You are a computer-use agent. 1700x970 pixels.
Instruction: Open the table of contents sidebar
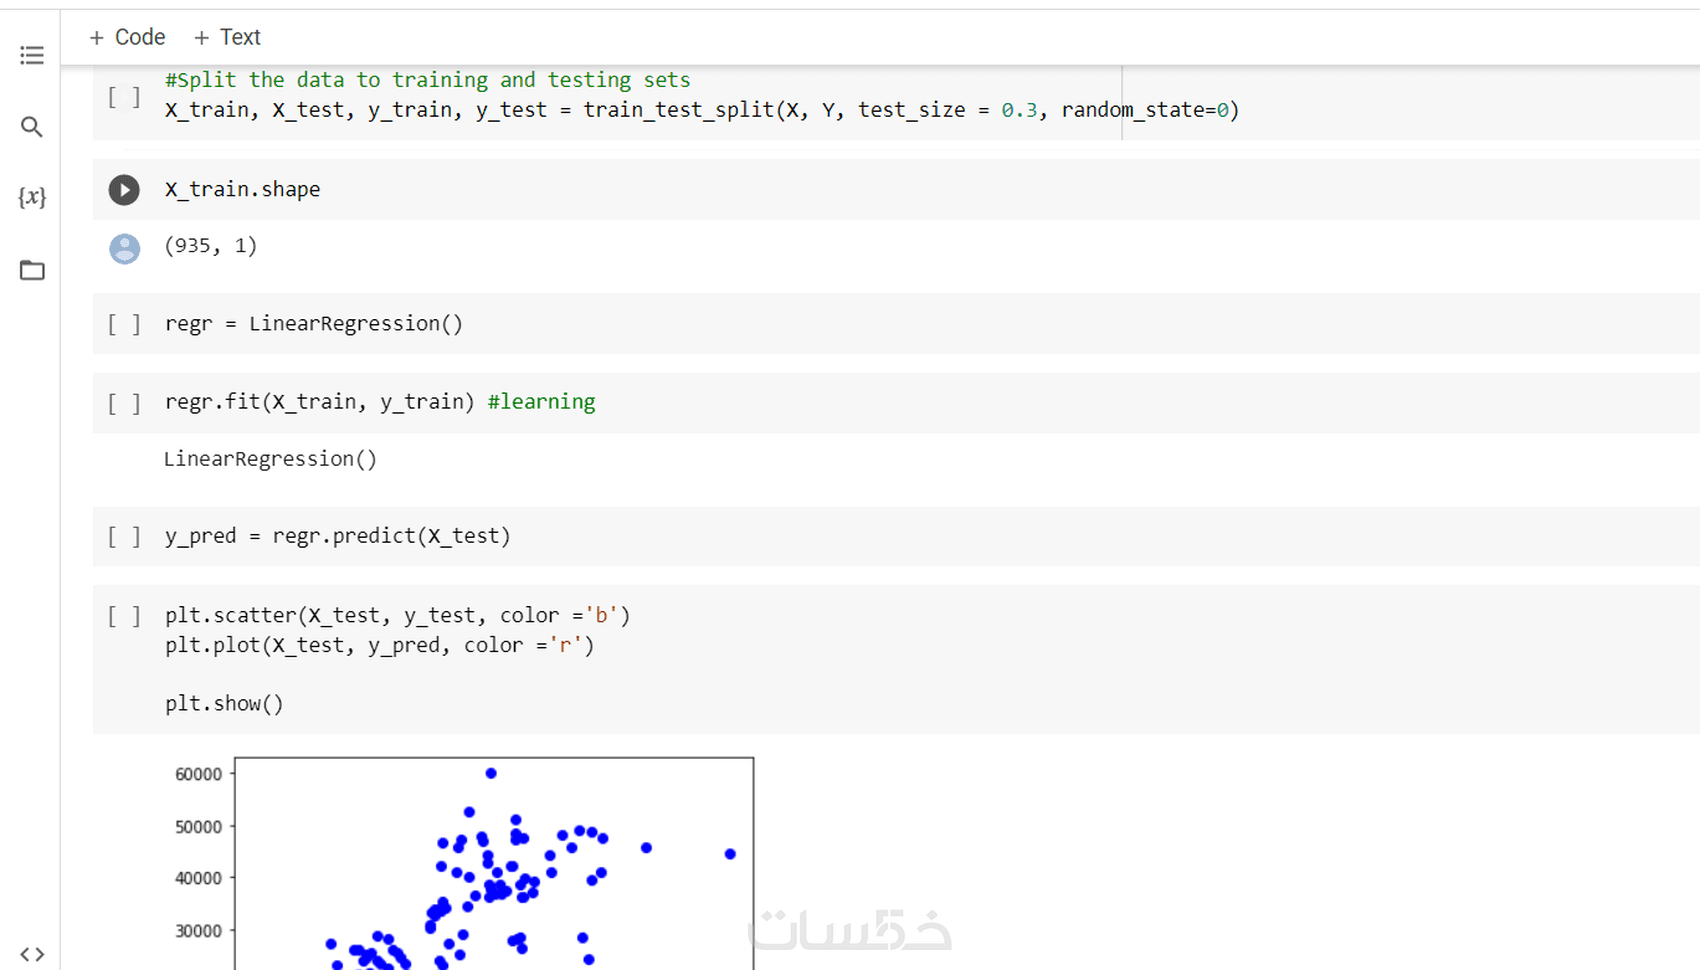32,55
